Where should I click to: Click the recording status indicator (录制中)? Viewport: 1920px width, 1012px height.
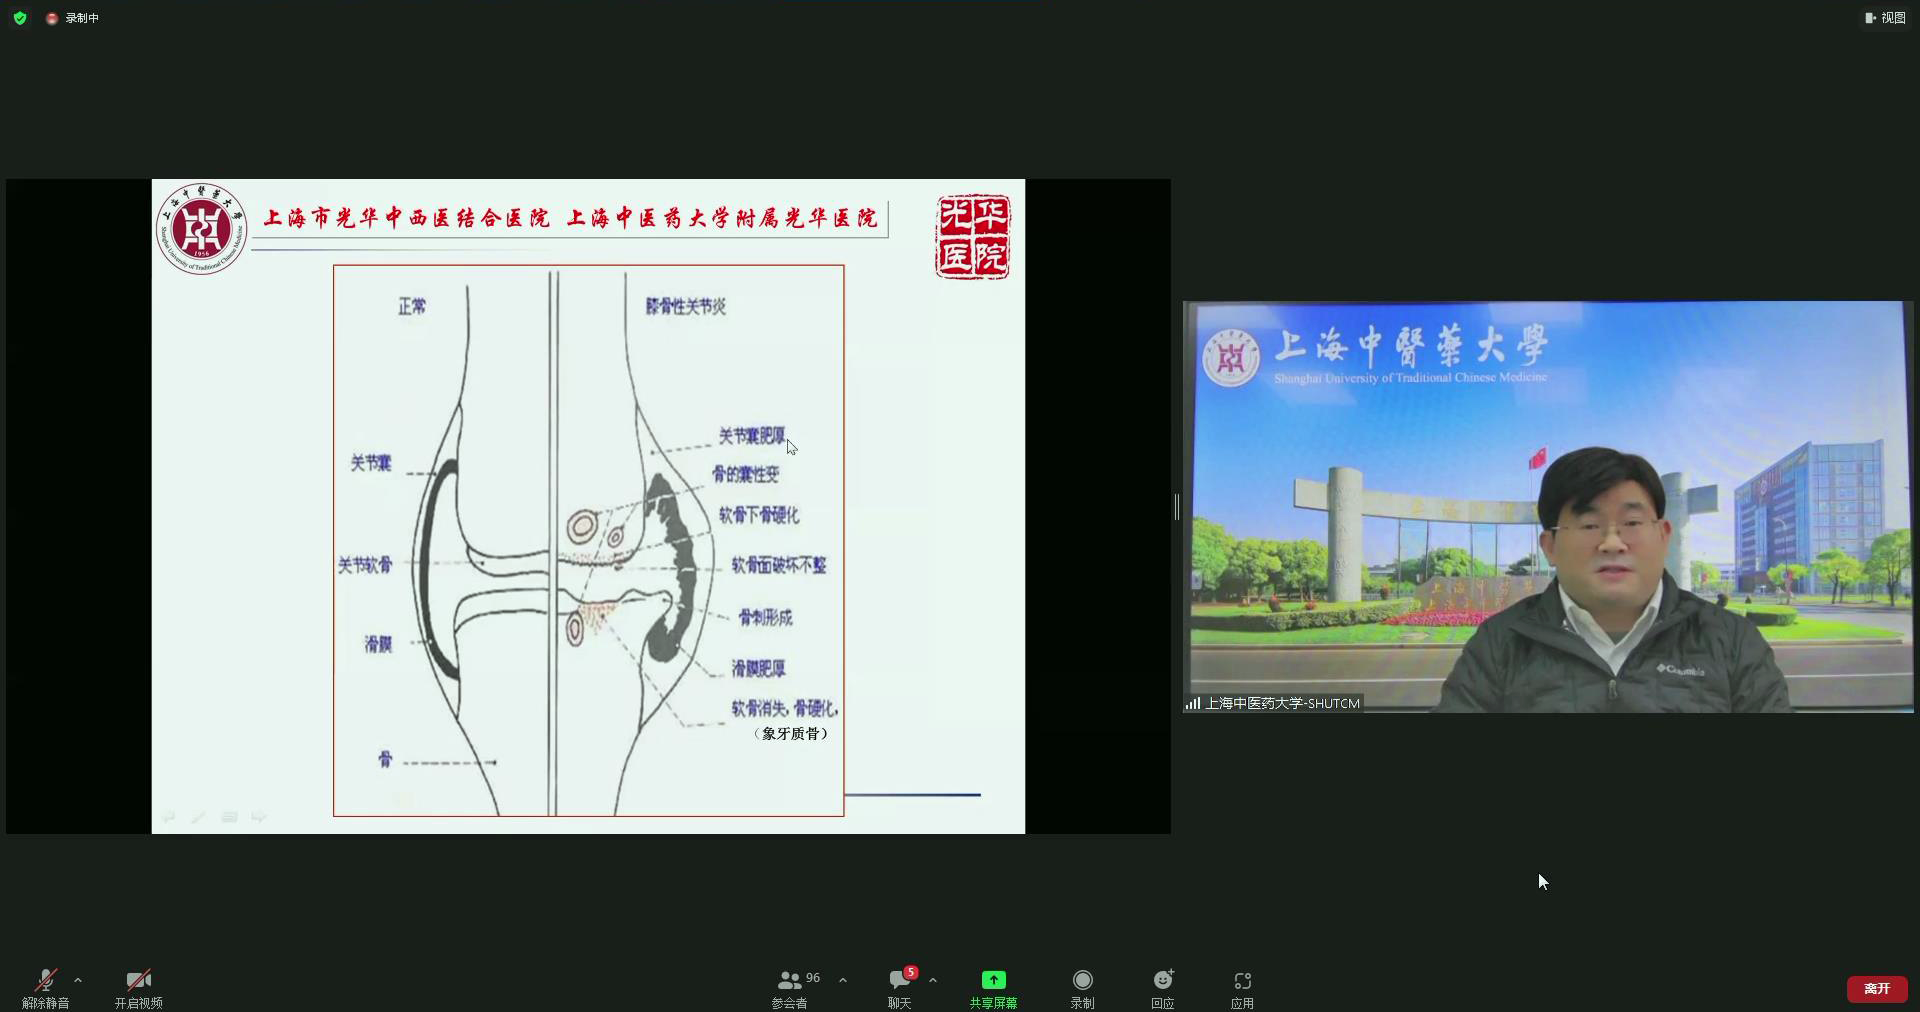(x=73, y=18)
